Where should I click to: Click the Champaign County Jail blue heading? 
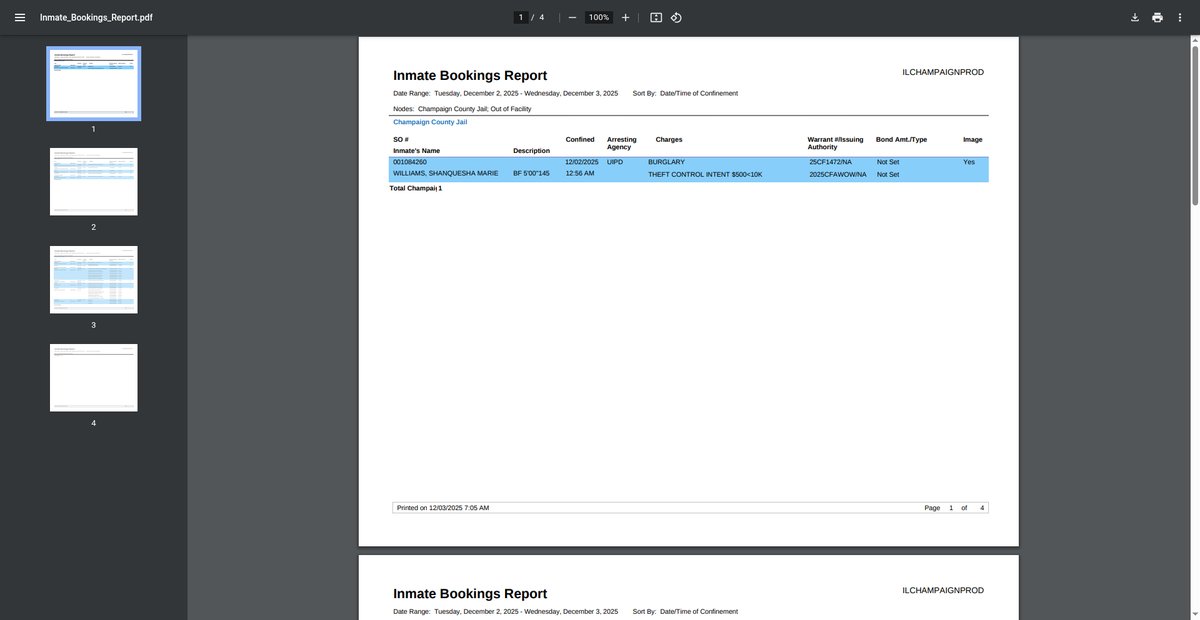430,122
